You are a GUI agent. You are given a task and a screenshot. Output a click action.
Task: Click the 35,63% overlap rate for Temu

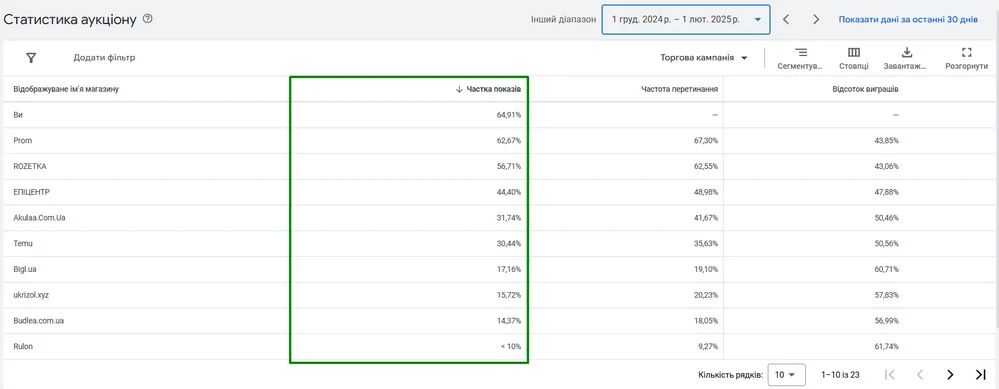tap(706, 243)
